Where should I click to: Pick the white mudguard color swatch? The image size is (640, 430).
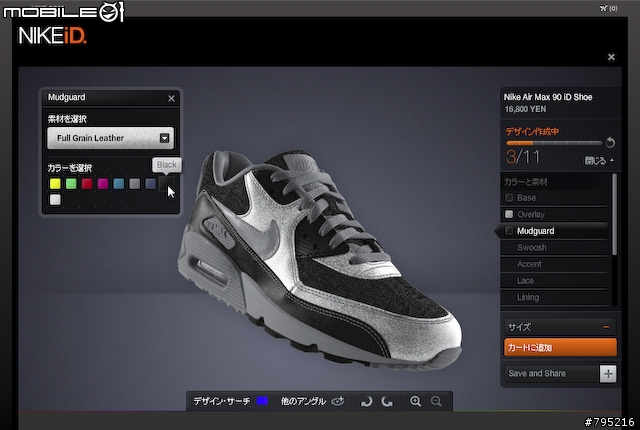(55, 199)
